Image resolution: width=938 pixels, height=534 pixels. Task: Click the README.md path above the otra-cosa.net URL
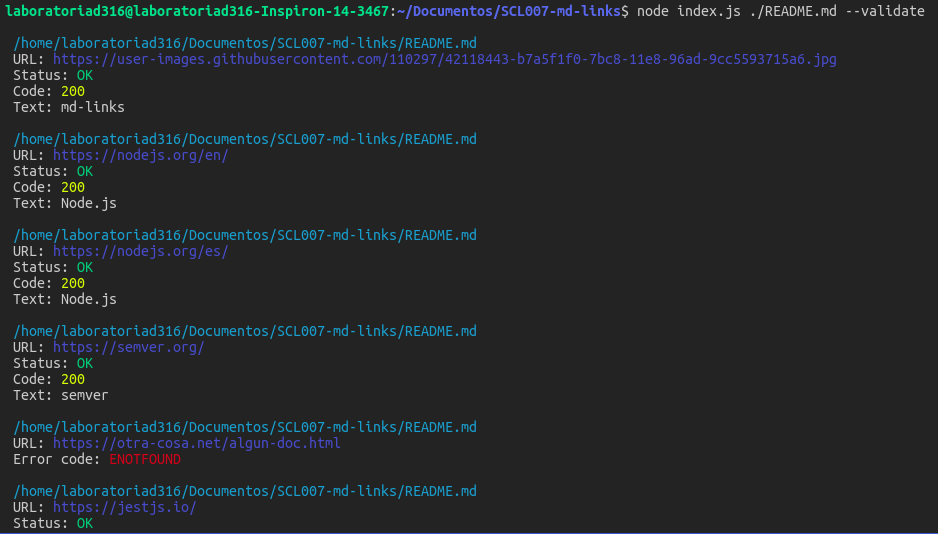click(245, 427)
